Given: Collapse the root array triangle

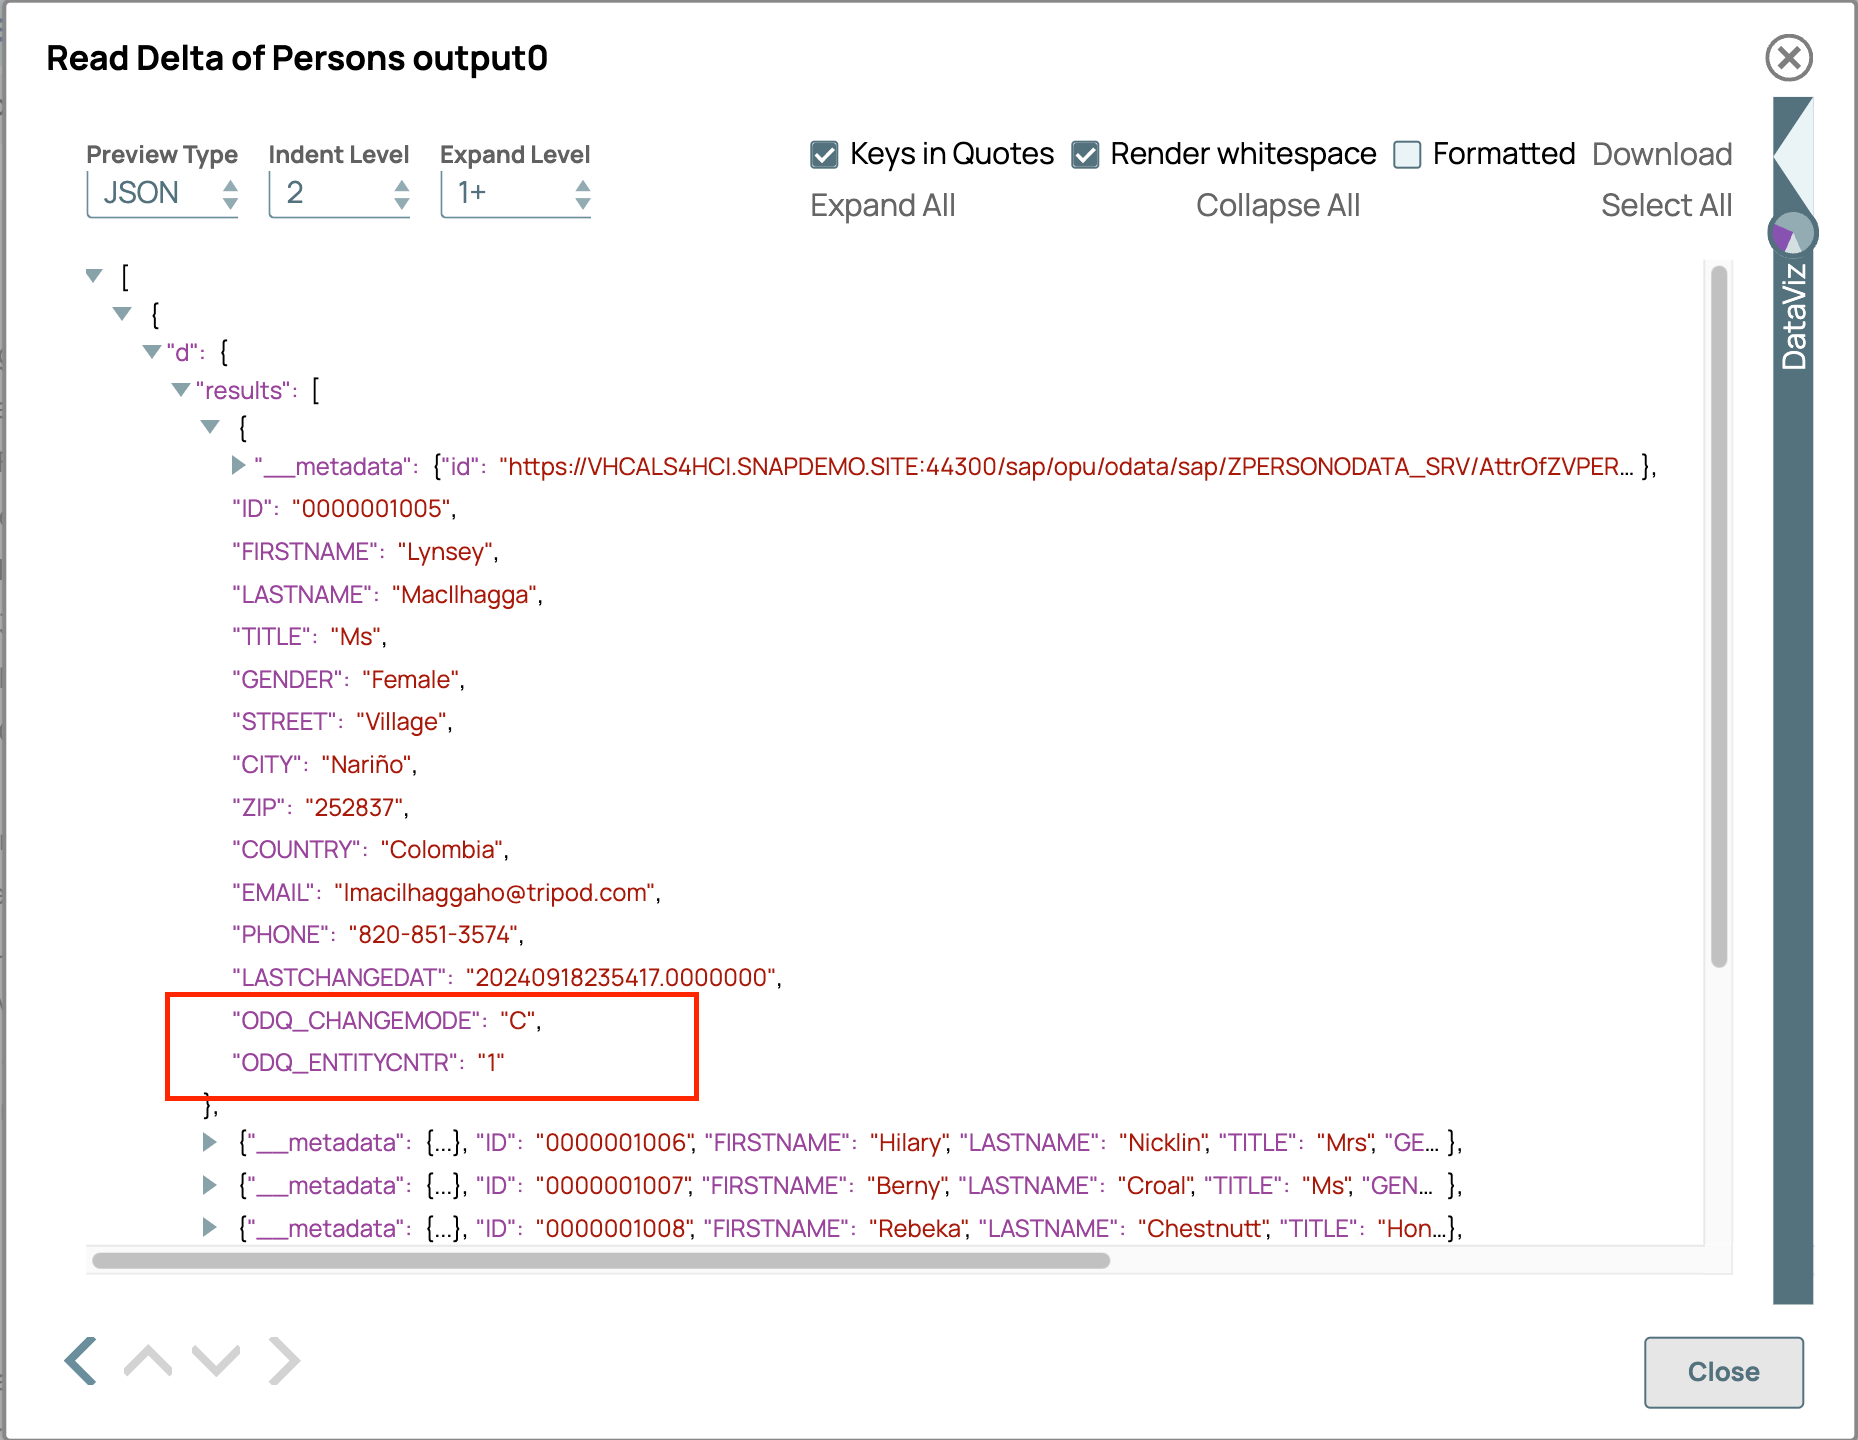Looking at the screenshot, I should coord(95,275).
